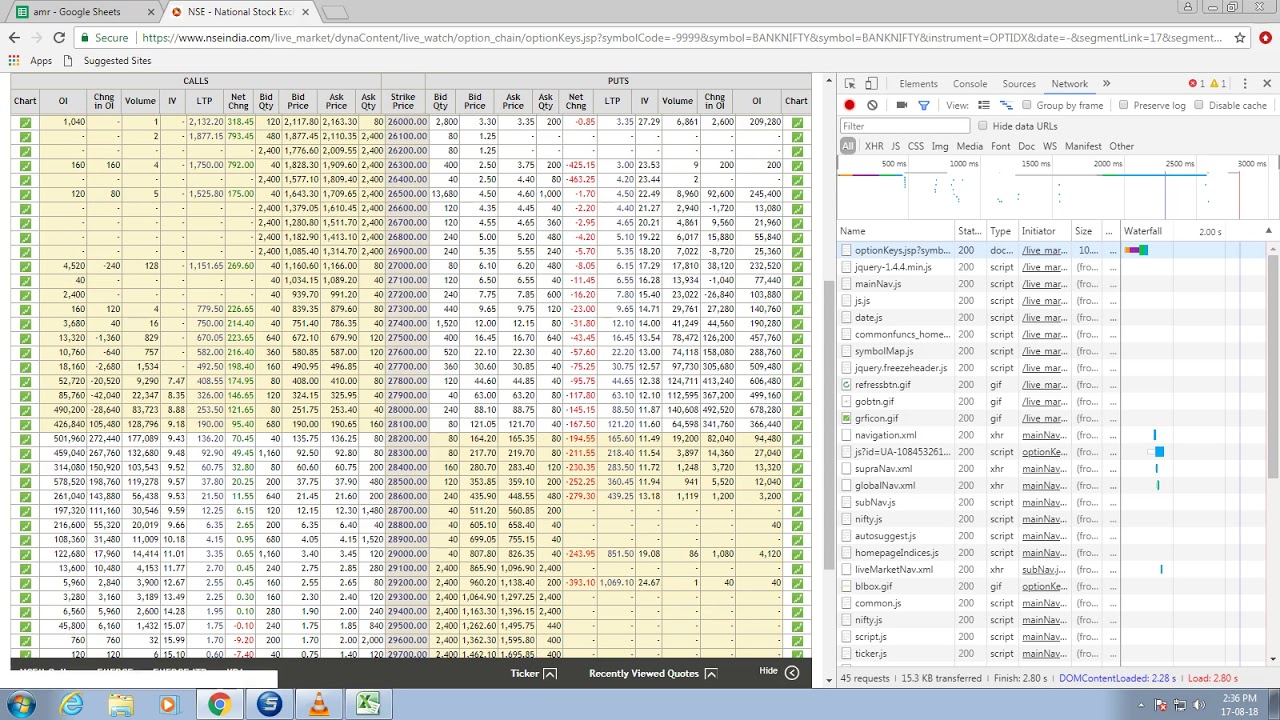Screen dimensions: 1280x720
Task: Switch to the Console tab in DevTools
Action: click(x=970, y=84)
